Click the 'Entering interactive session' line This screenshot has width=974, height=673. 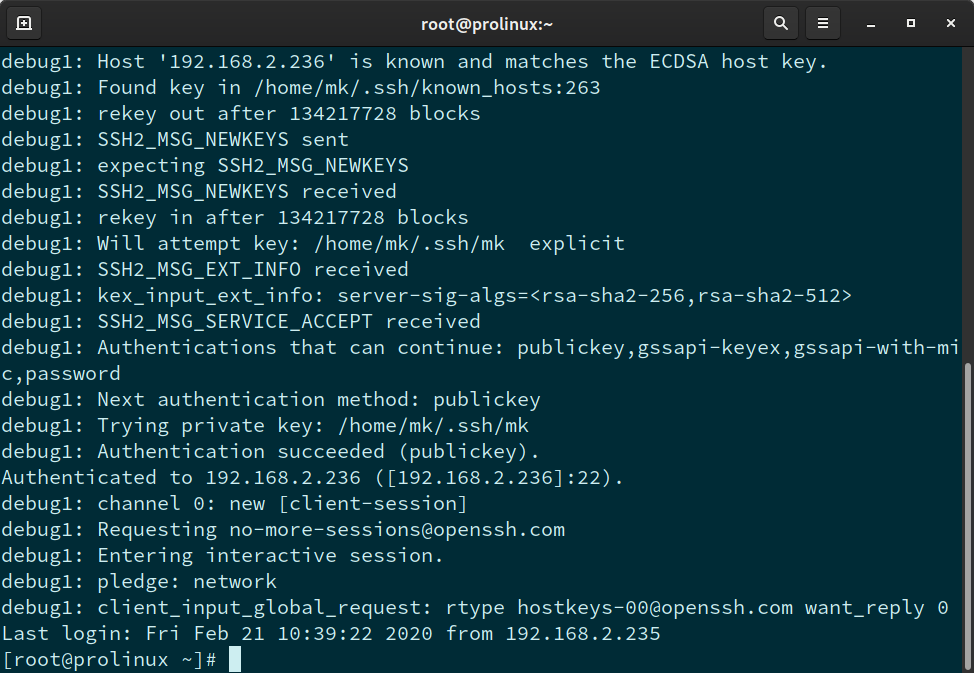270,556
